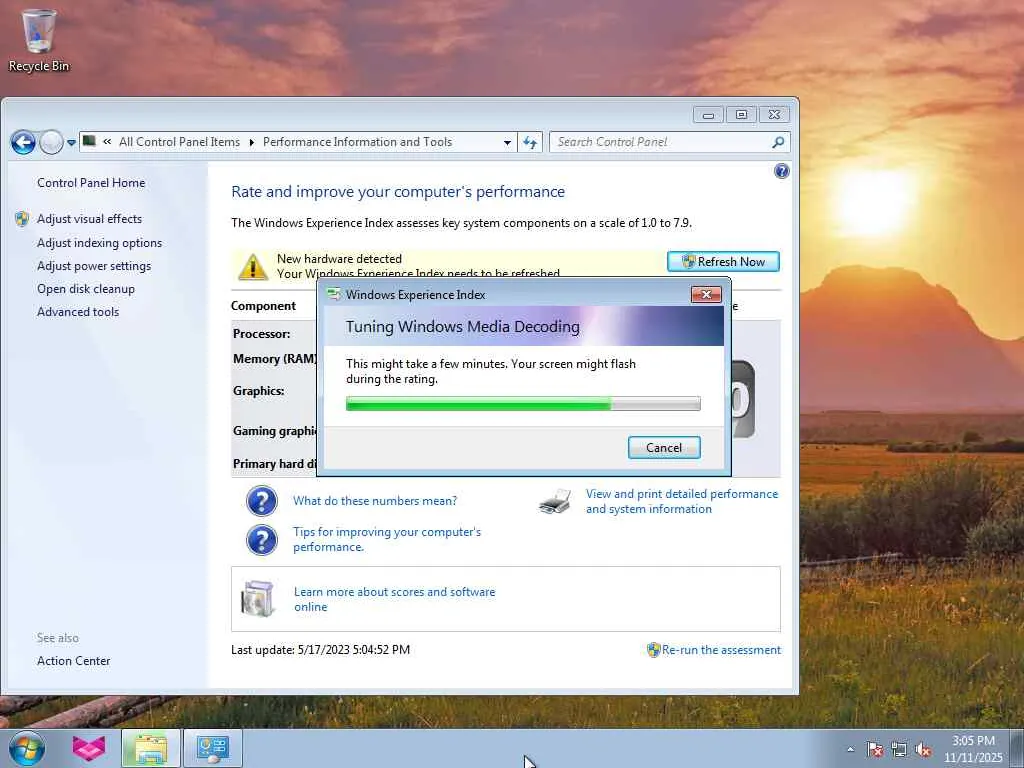The image size is (1024, 768).
Task: Click the printer icon
Action: (x=555, y=502)
